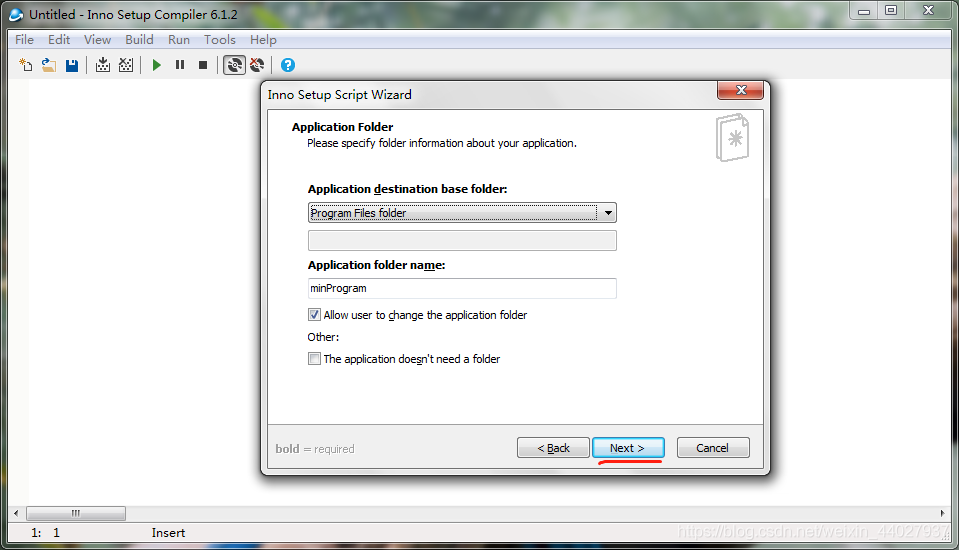Go back with the Back button
959x550 pixels.
tap(553, 448)
